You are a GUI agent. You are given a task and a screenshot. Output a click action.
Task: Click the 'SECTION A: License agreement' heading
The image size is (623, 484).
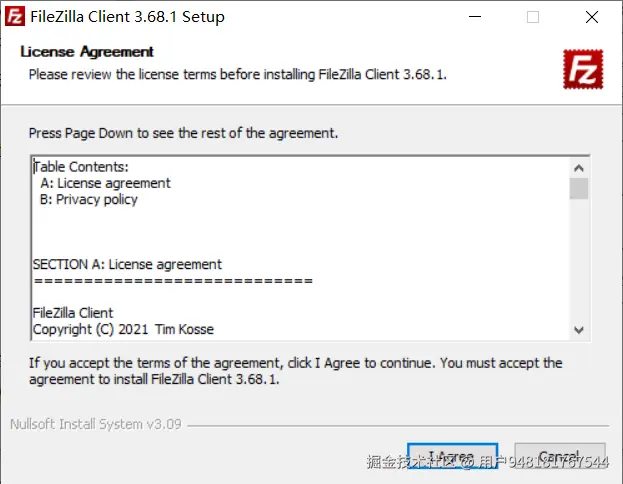(x=127, y=264)
